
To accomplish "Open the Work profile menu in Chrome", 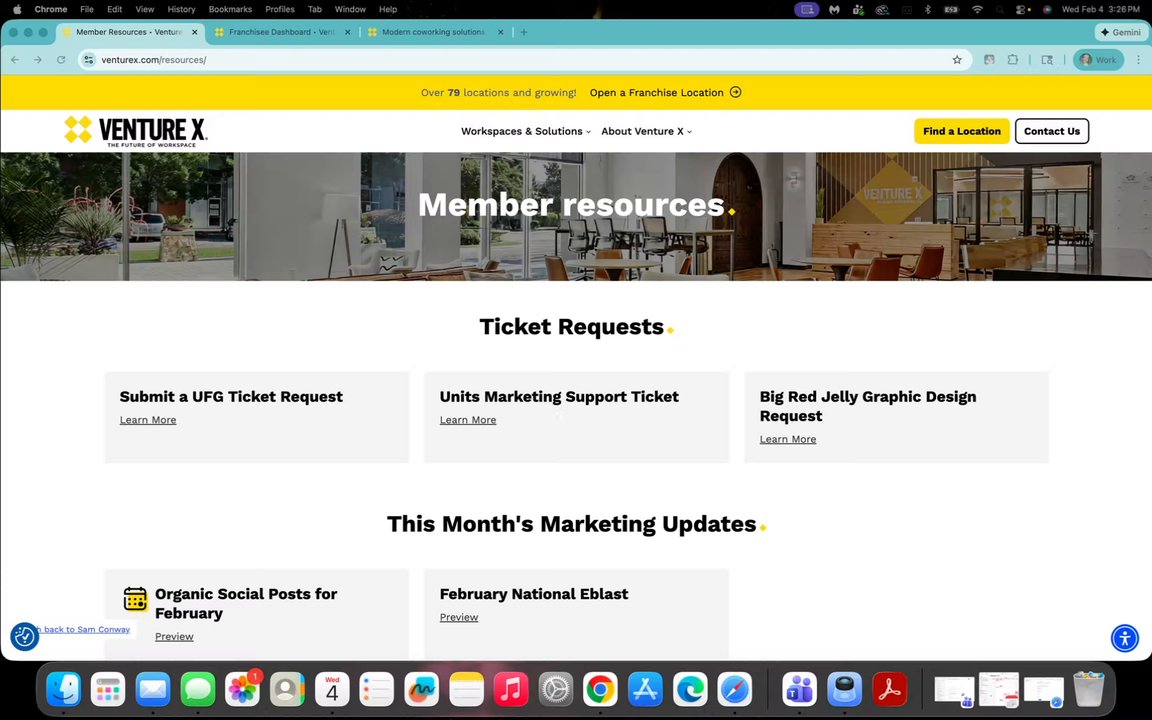I will click(x=1098, y=60).
